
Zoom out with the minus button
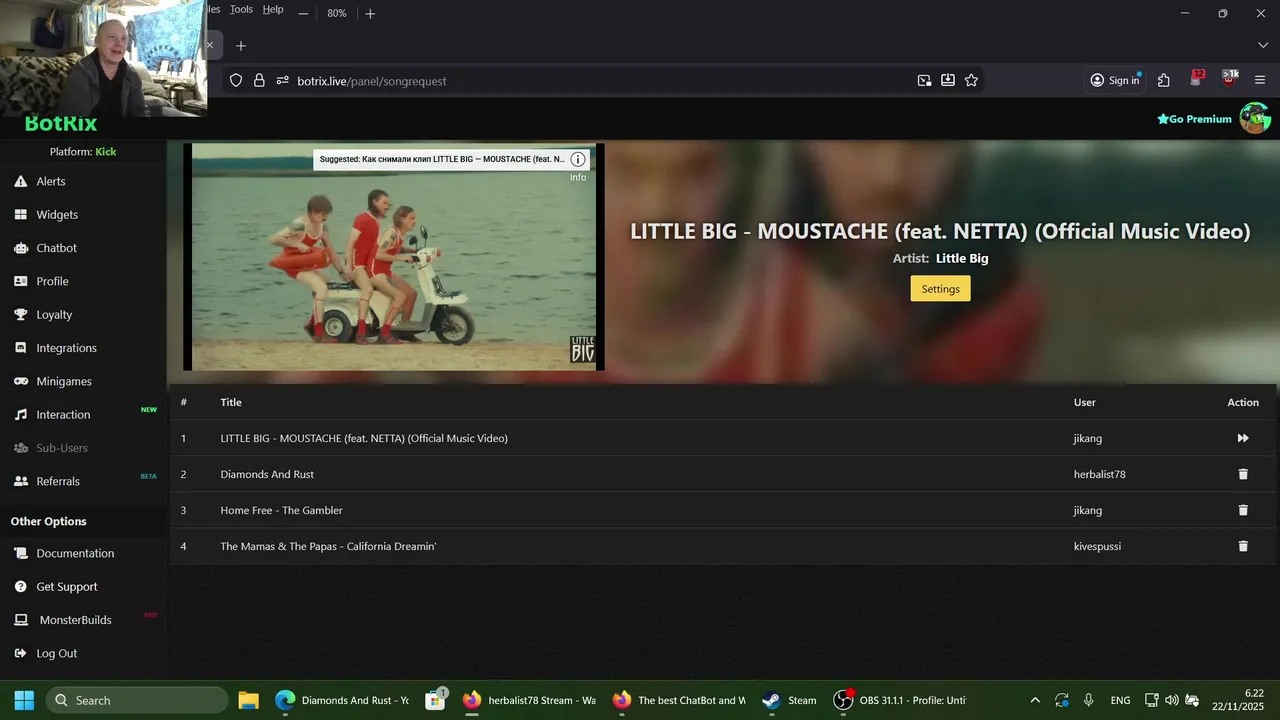[x=303, y=13]
